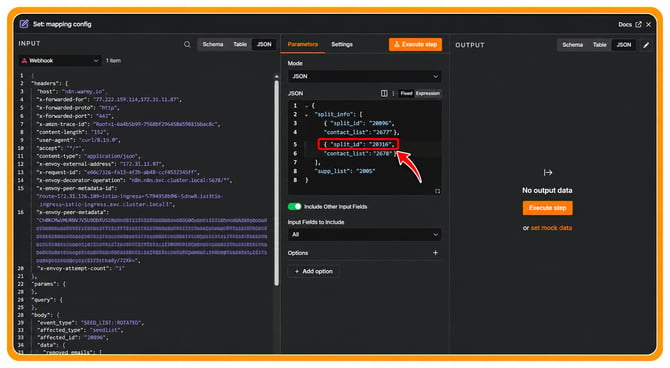Screen dimensions: 670x368
Task: Click the "x-forwarded-port" line in input
Action: tap(75, 116)
